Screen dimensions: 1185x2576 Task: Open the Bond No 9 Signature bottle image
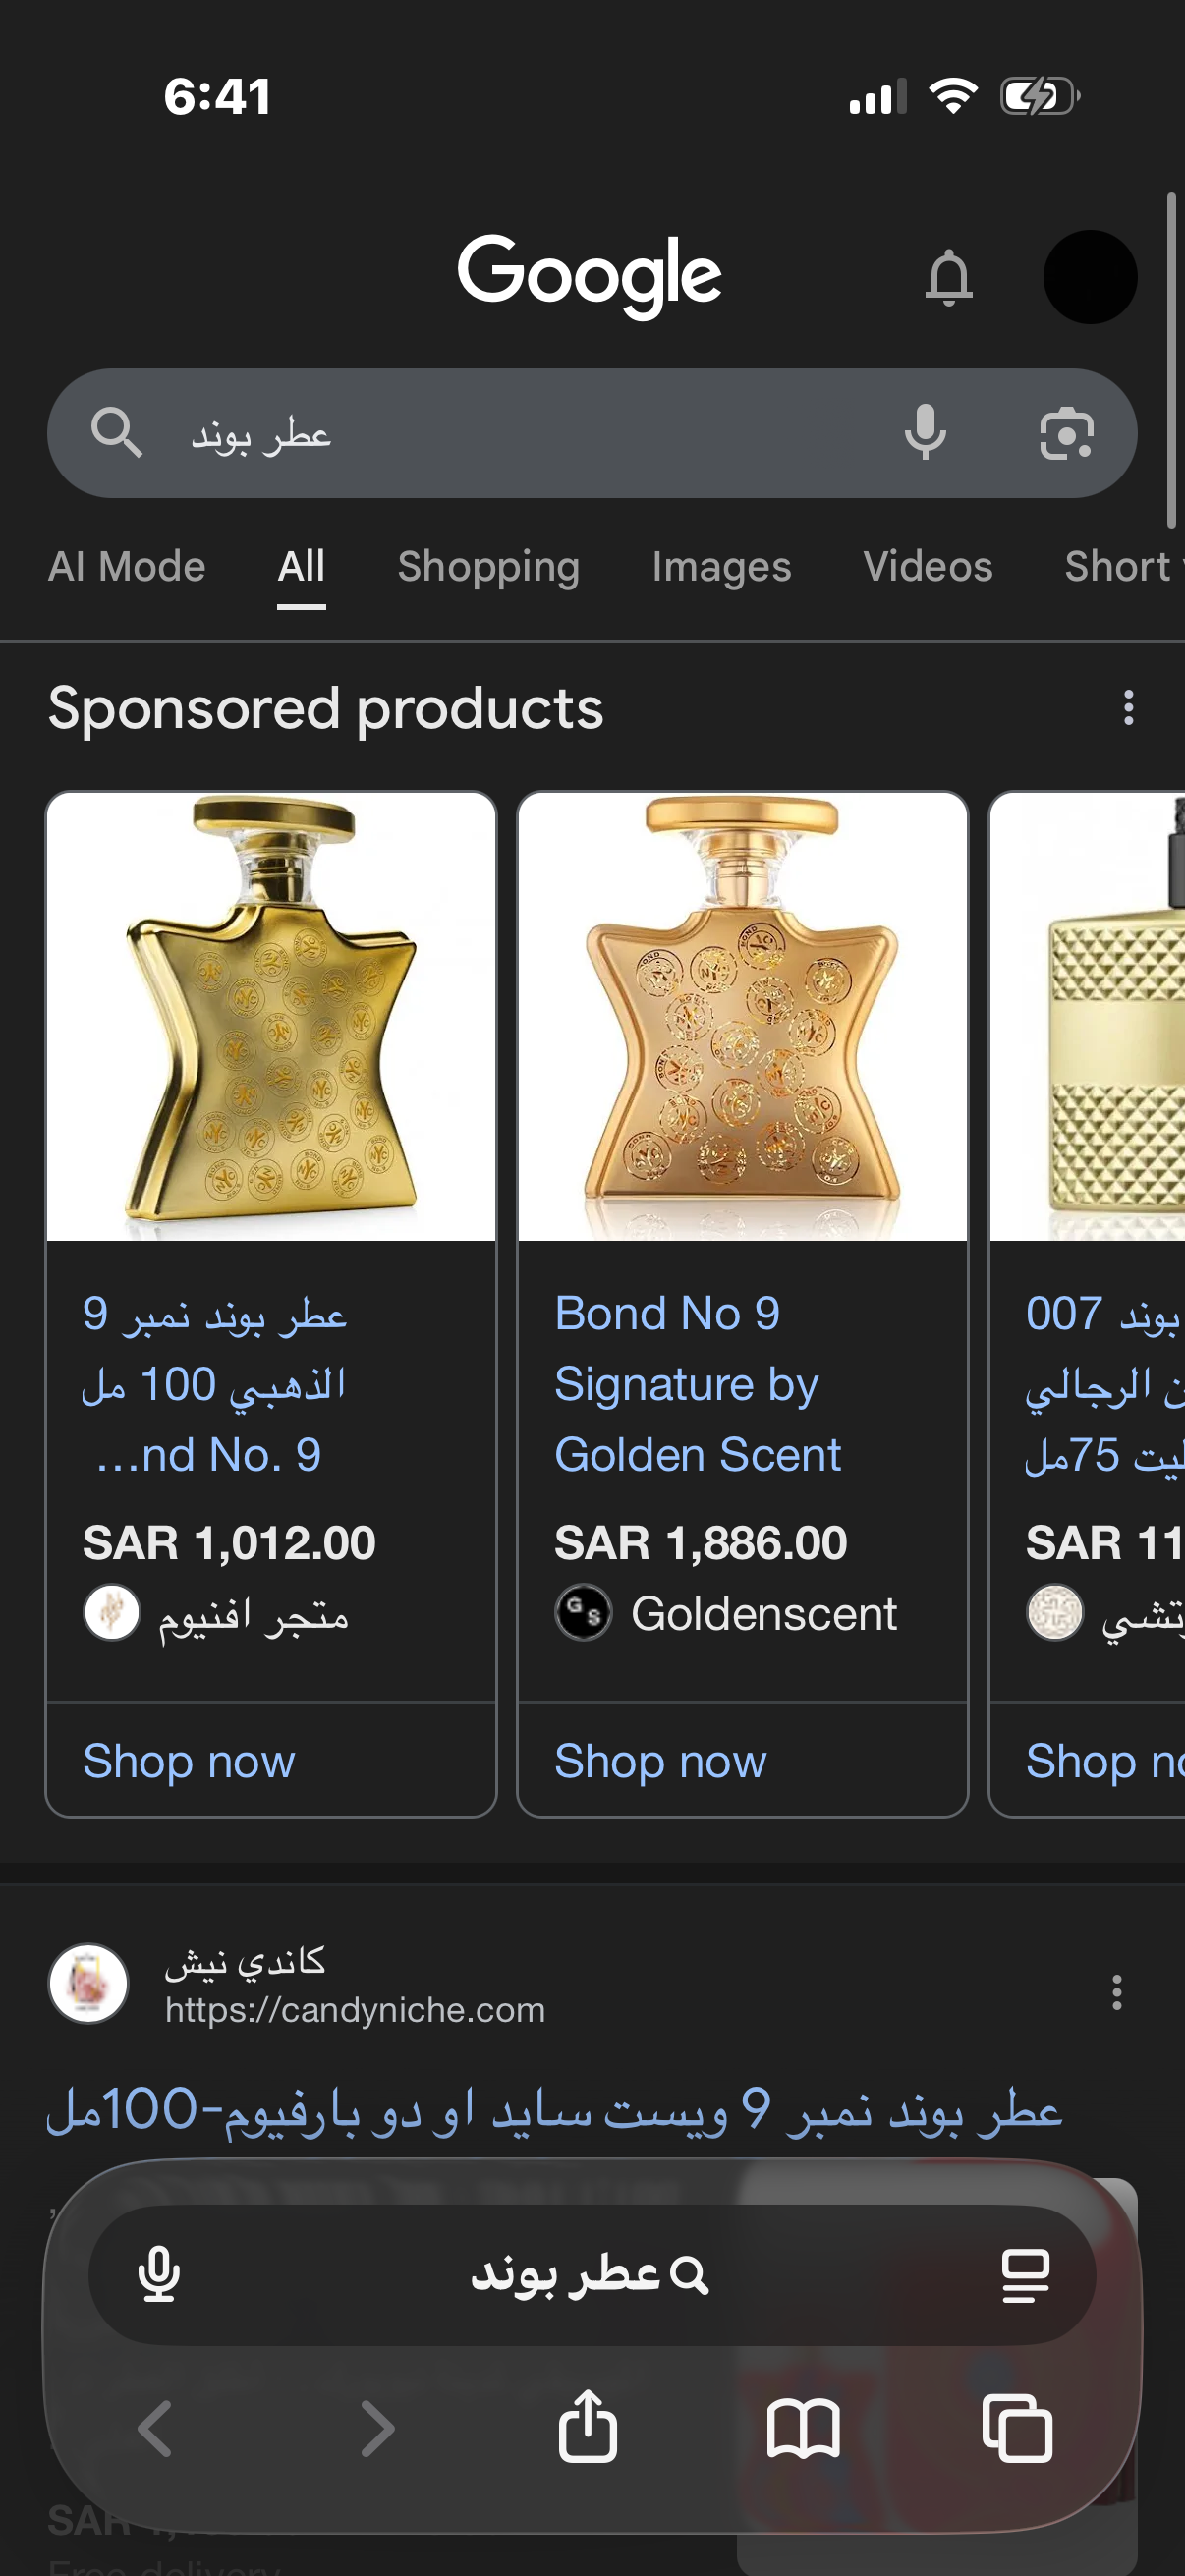pyautogui.click(x=742, y=1016)
